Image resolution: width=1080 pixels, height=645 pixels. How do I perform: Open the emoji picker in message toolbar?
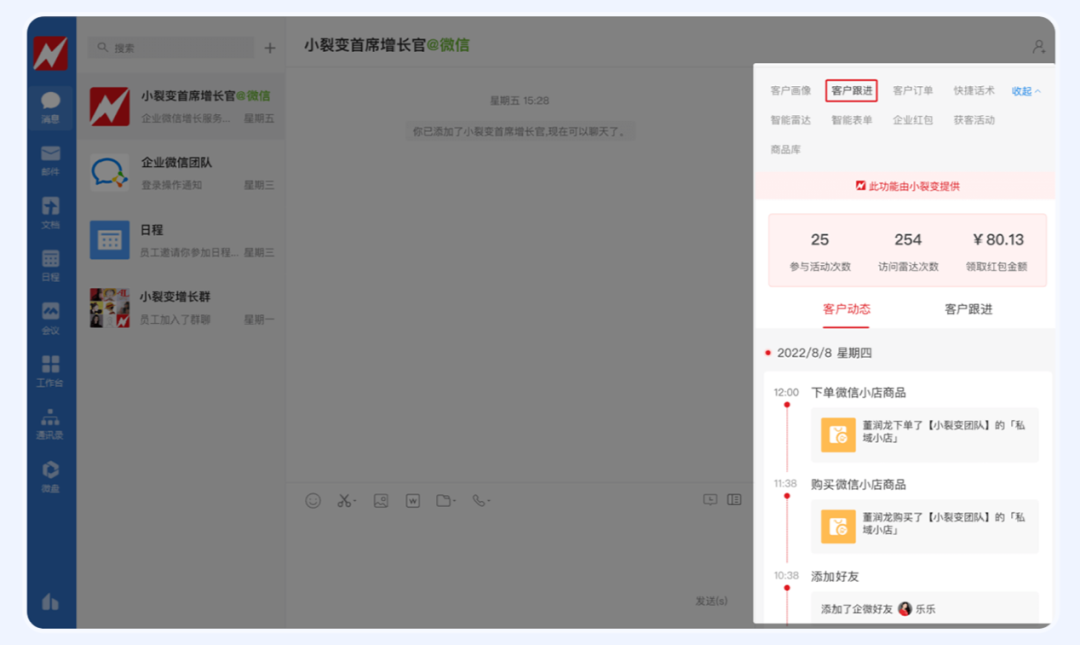(315, 501)
